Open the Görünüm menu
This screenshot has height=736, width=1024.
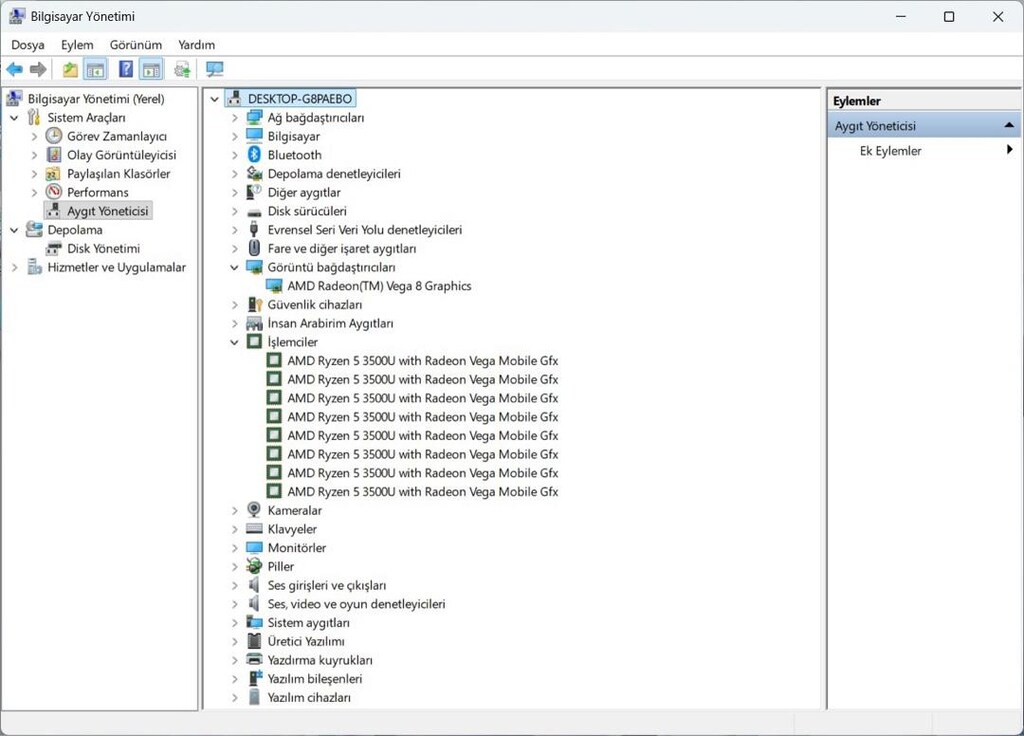tap(135, 45)
